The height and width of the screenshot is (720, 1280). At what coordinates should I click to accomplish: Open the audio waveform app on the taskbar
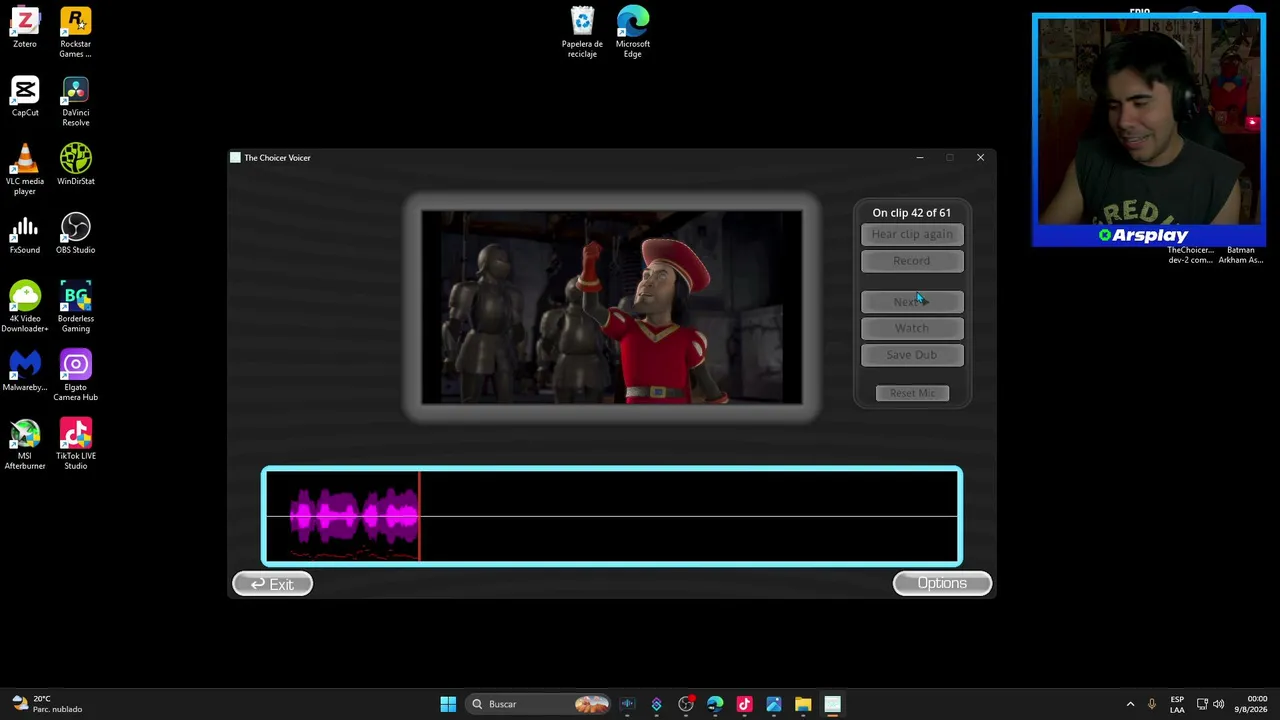(x=627, y=704)
